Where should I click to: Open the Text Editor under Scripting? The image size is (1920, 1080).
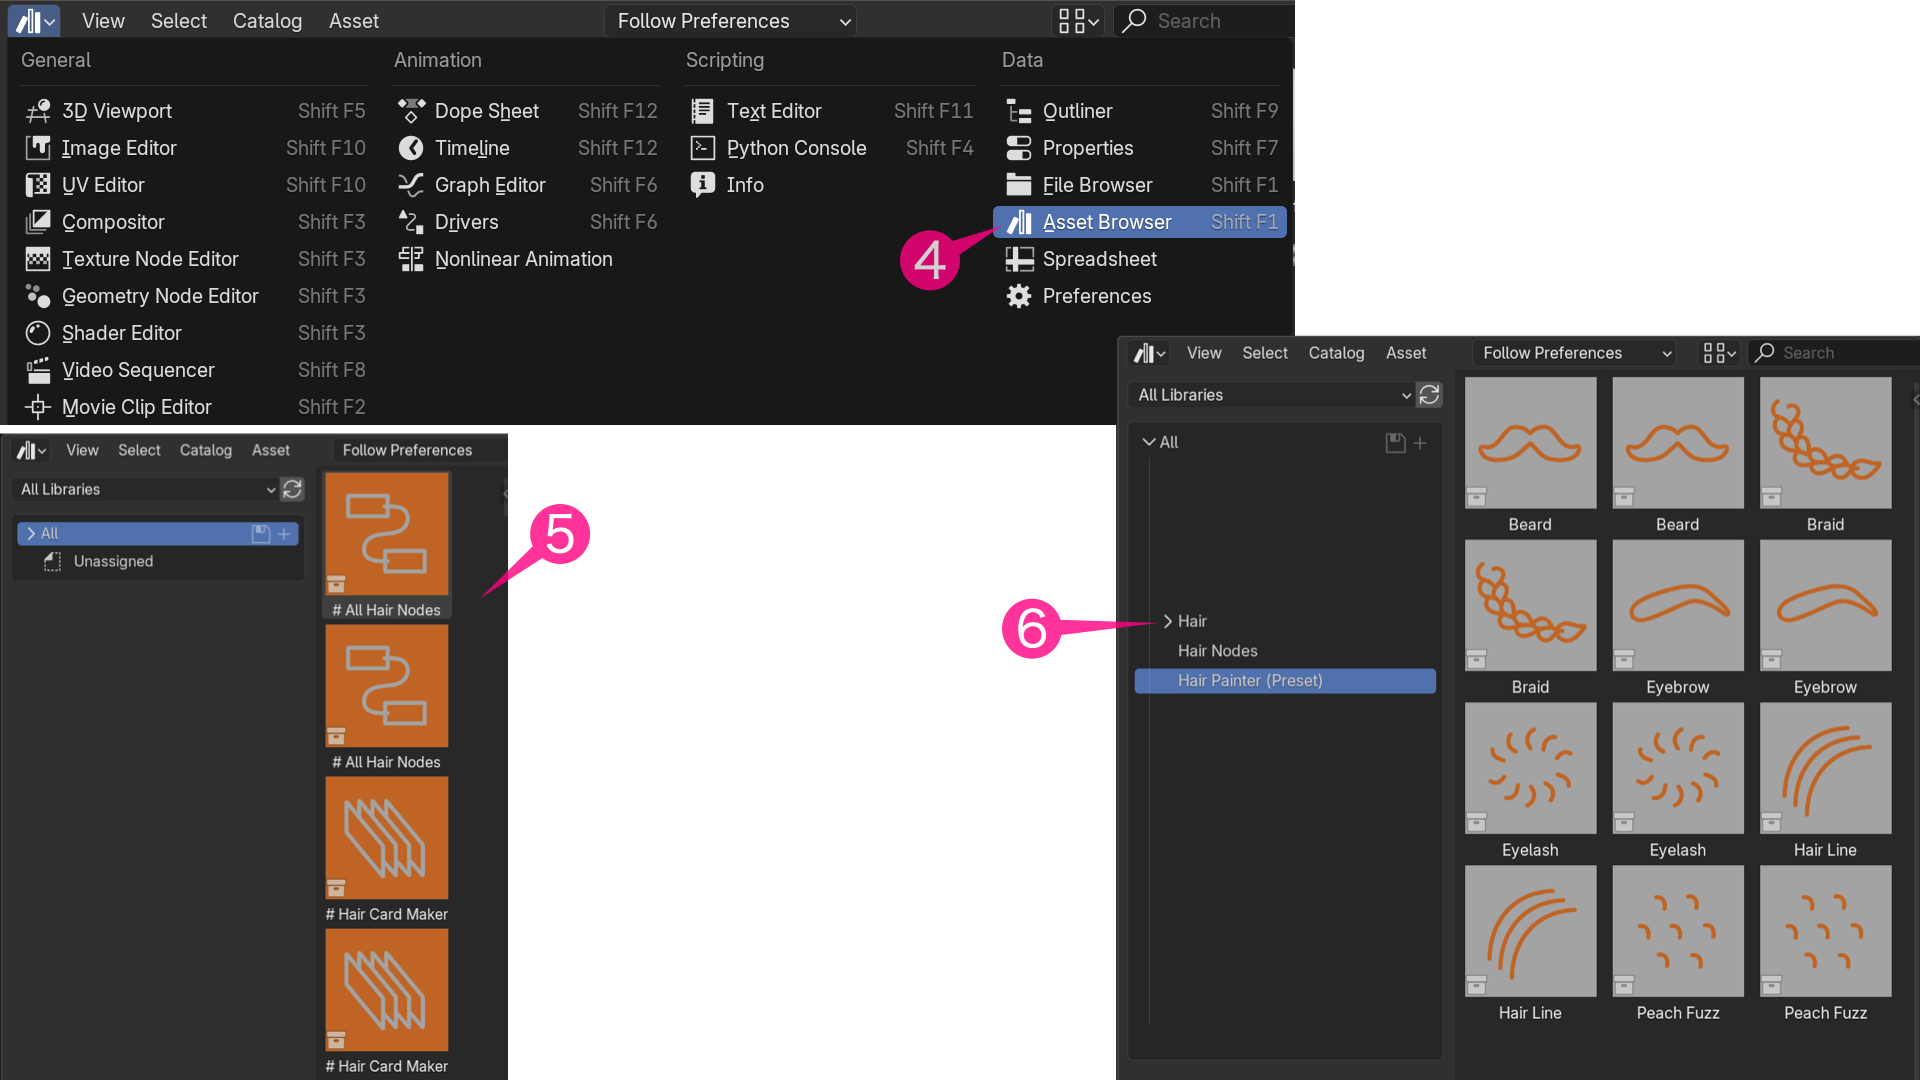[x=831, y=111]
